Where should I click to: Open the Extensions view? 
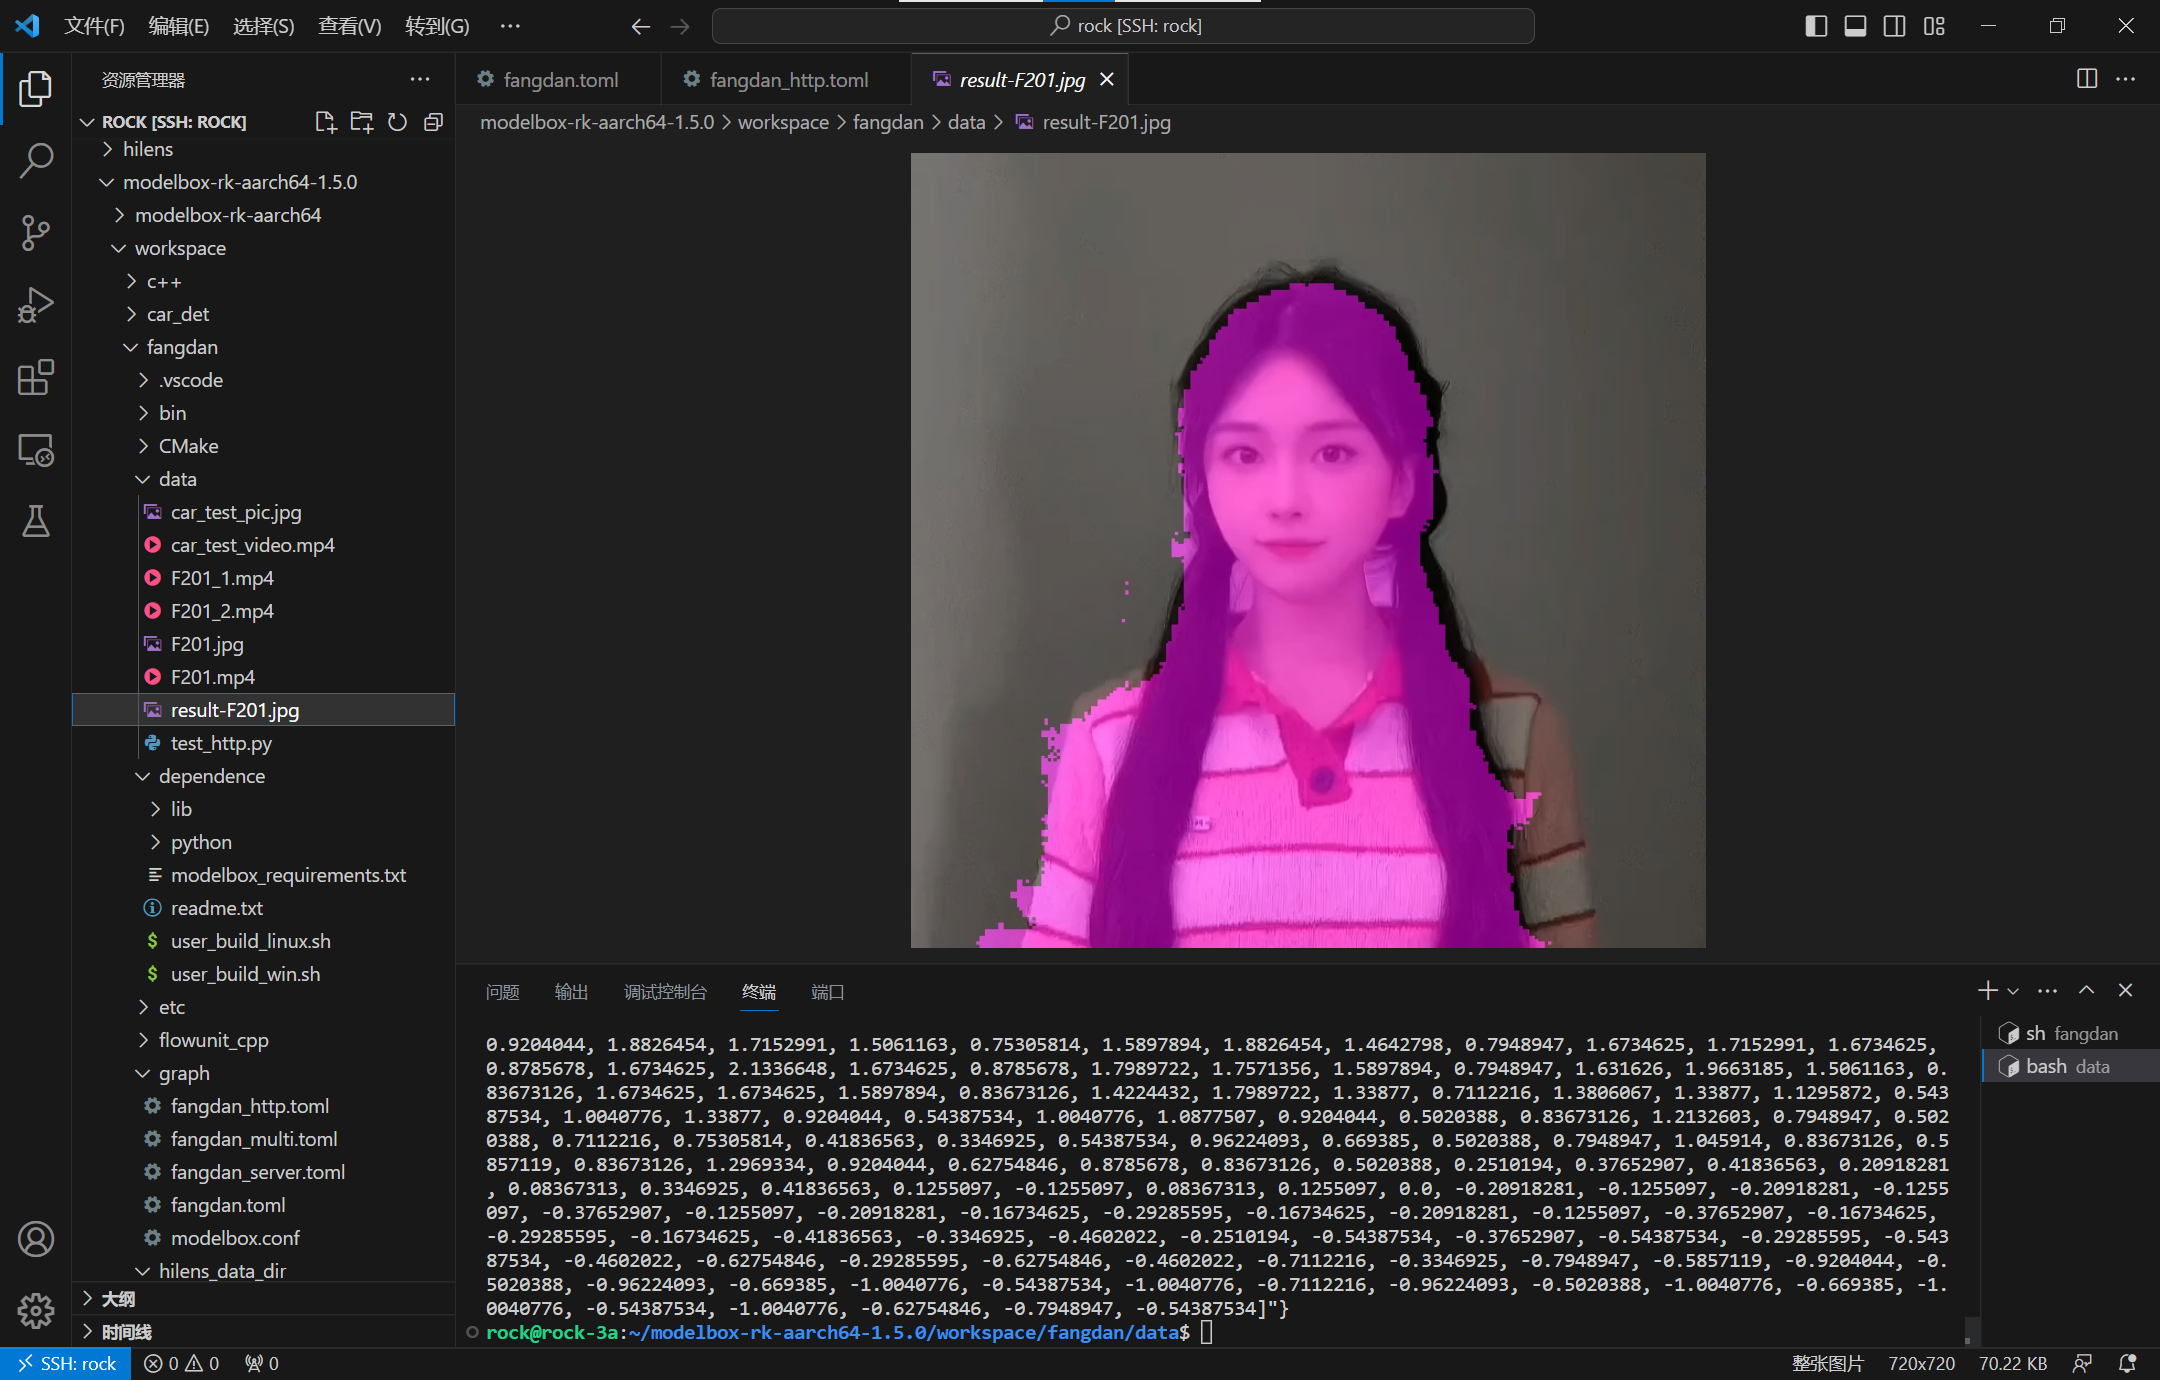pyautogui.click(x=36, y=377)
